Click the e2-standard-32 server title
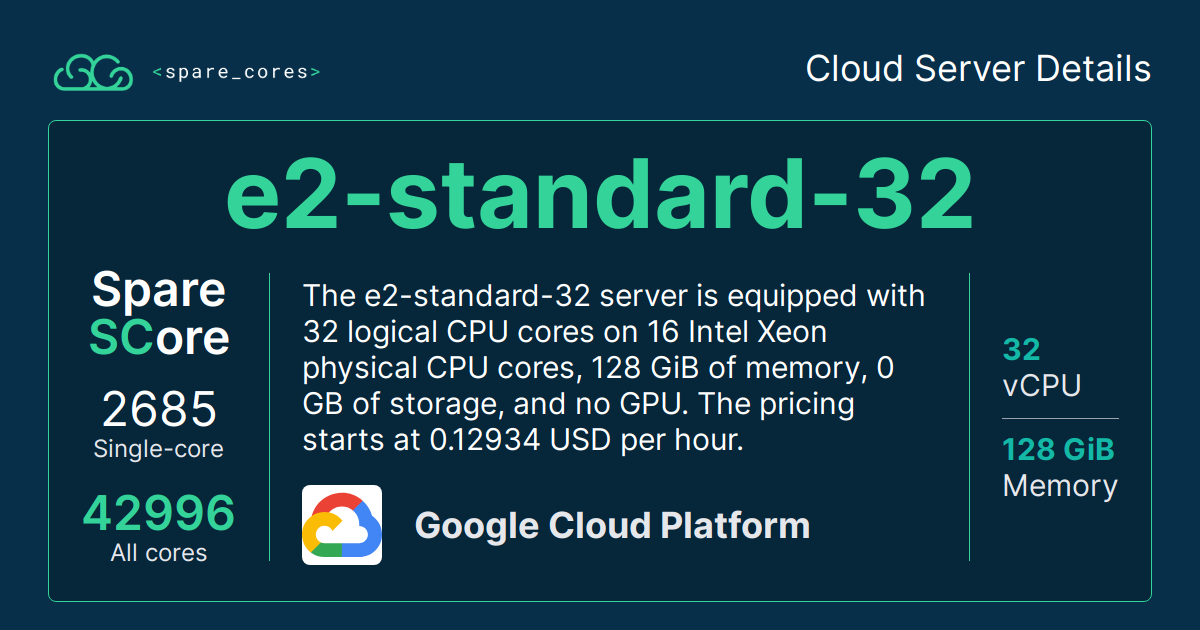 tap(600, 195)
